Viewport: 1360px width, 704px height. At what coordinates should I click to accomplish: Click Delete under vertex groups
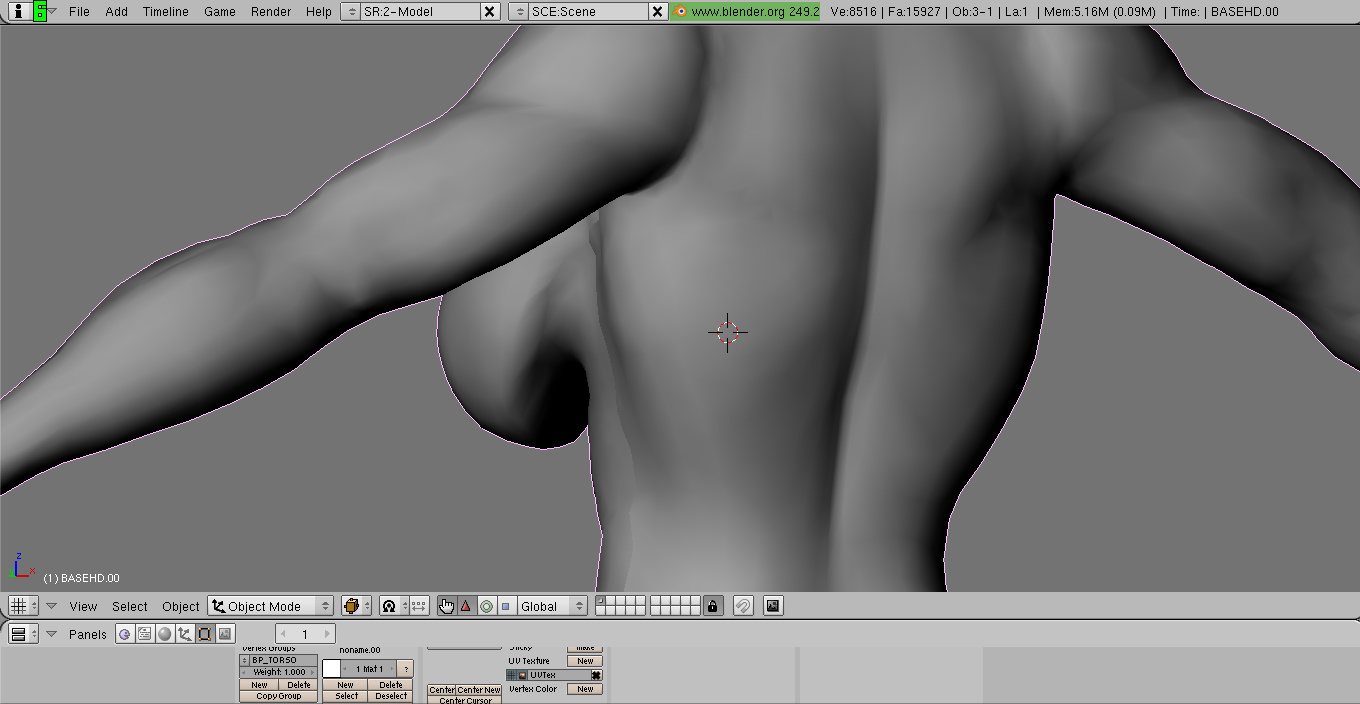[x=299, y=685]
